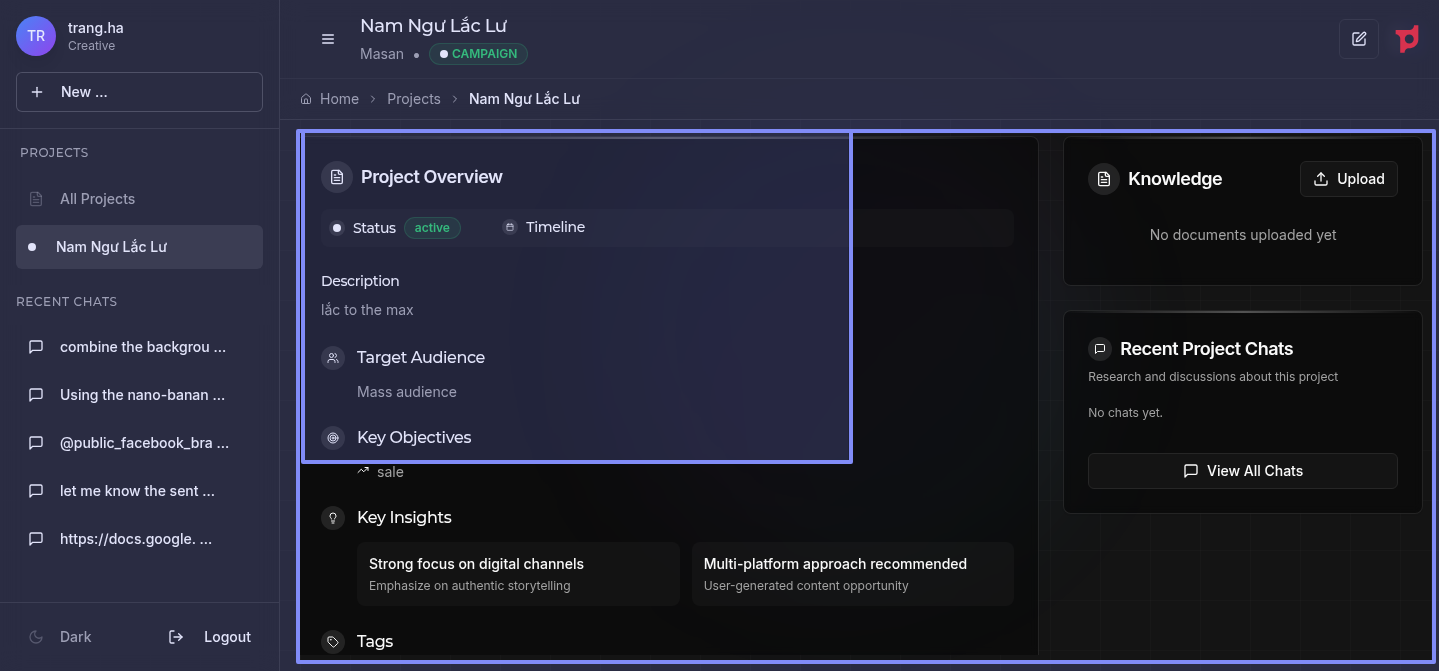Toggle the Dark theme mode
The image size is (1439, 671).
[x=62, y=637]
